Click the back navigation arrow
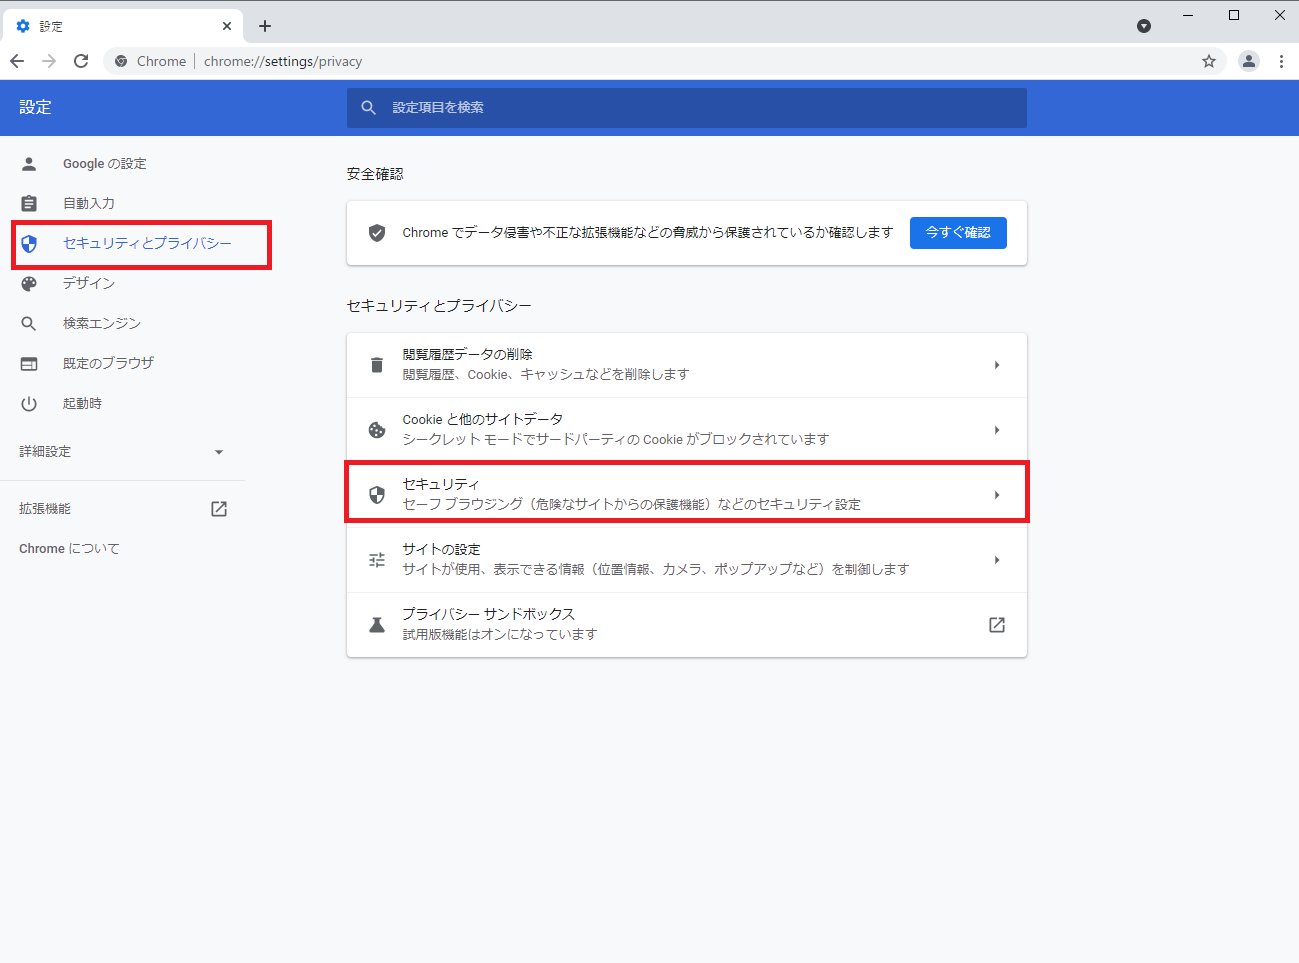The height and width of the screenshot is (963, 1299). tap(17, 61)
